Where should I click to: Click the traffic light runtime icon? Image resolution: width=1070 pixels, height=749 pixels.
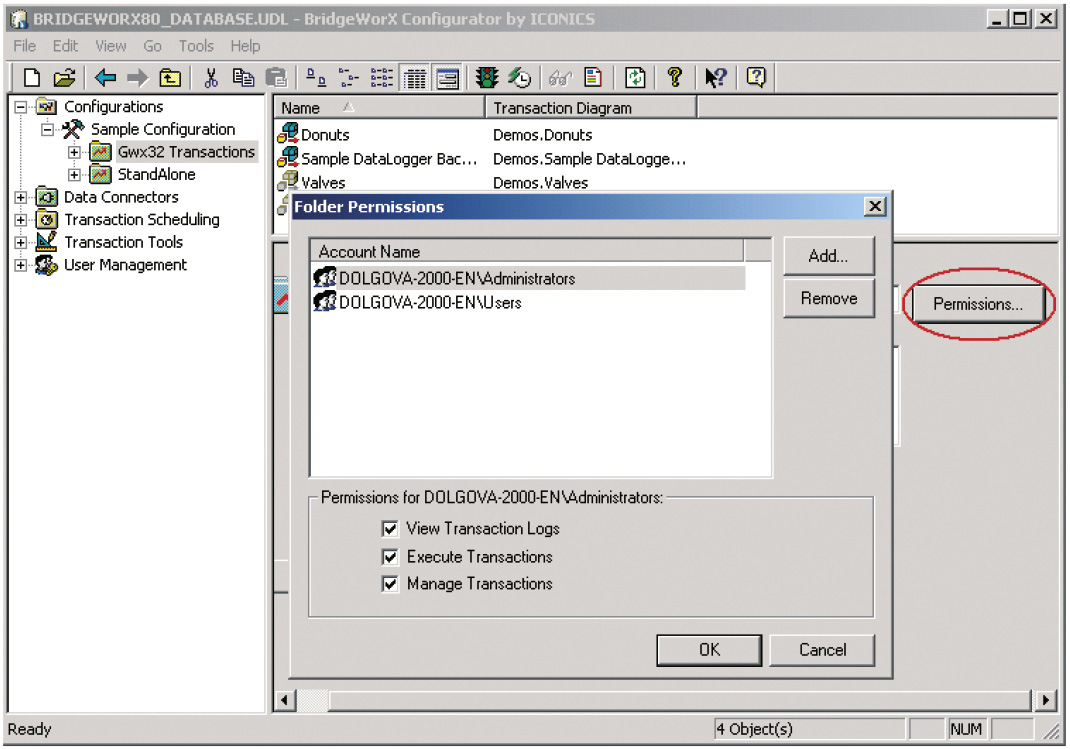tap(487, 78)
